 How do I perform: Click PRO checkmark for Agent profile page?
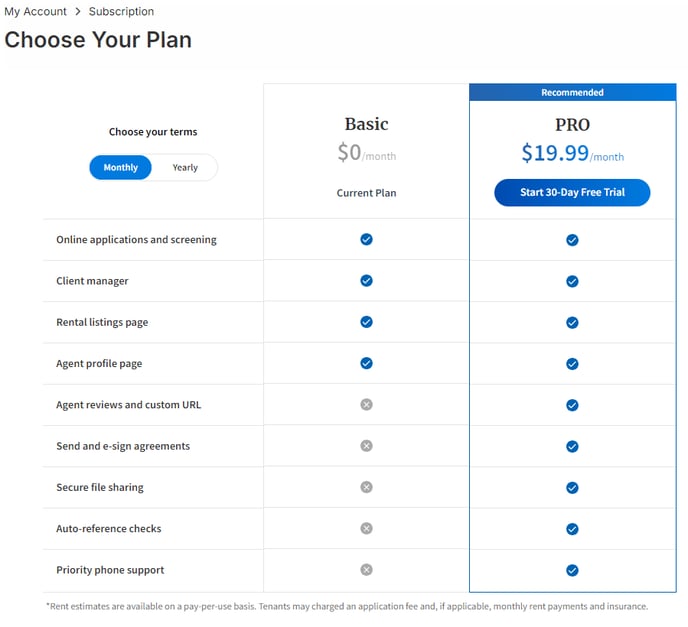click(x=572, y=364)
